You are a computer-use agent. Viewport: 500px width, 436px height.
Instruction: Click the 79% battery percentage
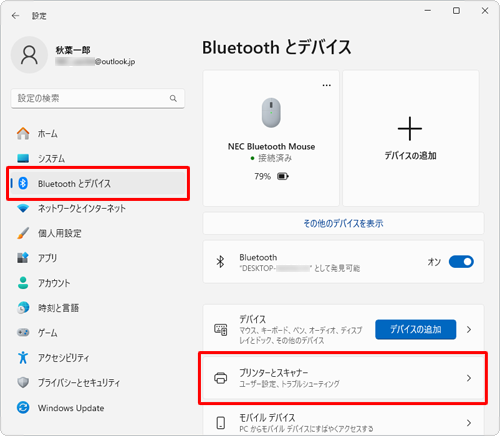263,176
